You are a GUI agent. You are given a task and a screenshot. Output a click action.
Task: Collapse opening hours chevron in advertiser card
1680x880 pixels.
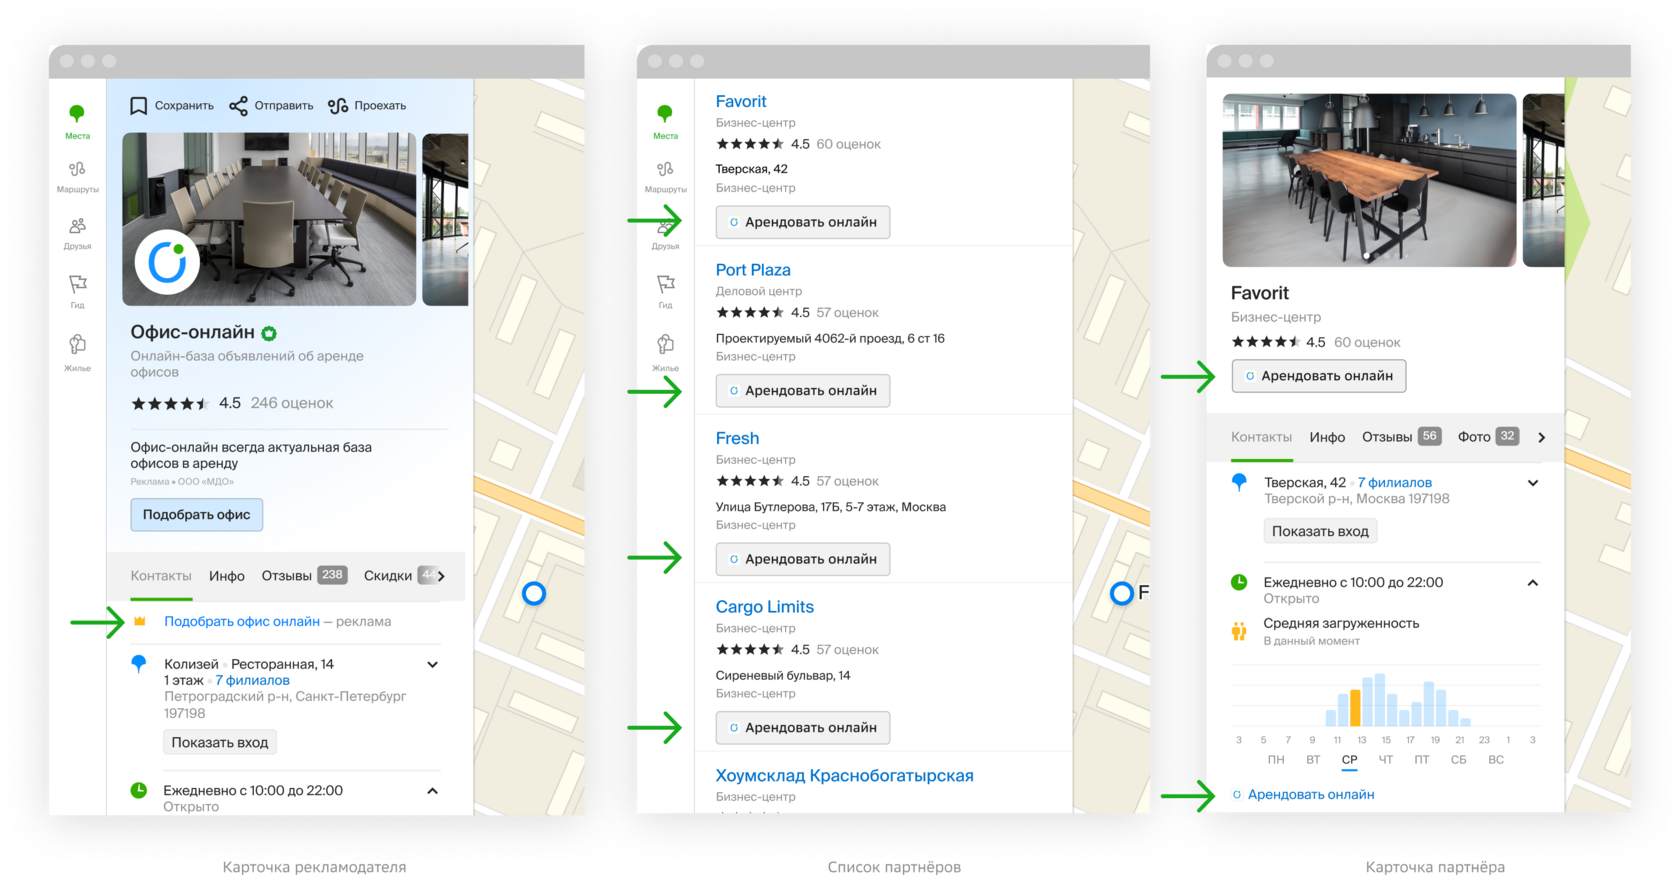pos(432,790)
